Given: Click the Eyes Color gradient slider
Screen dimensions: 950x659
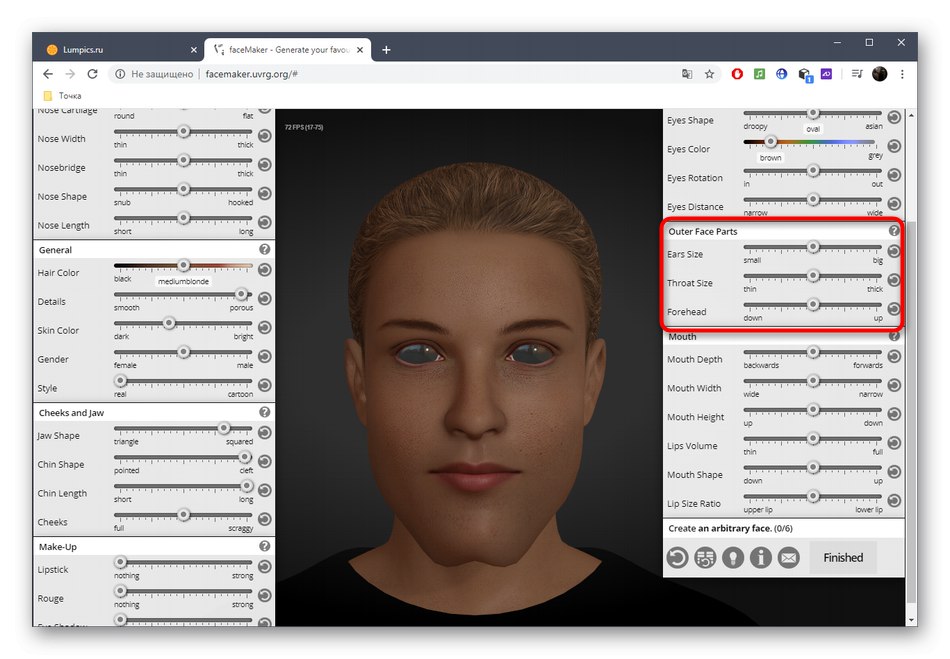Looking at the screenshot, I should (x=812, y=142).
